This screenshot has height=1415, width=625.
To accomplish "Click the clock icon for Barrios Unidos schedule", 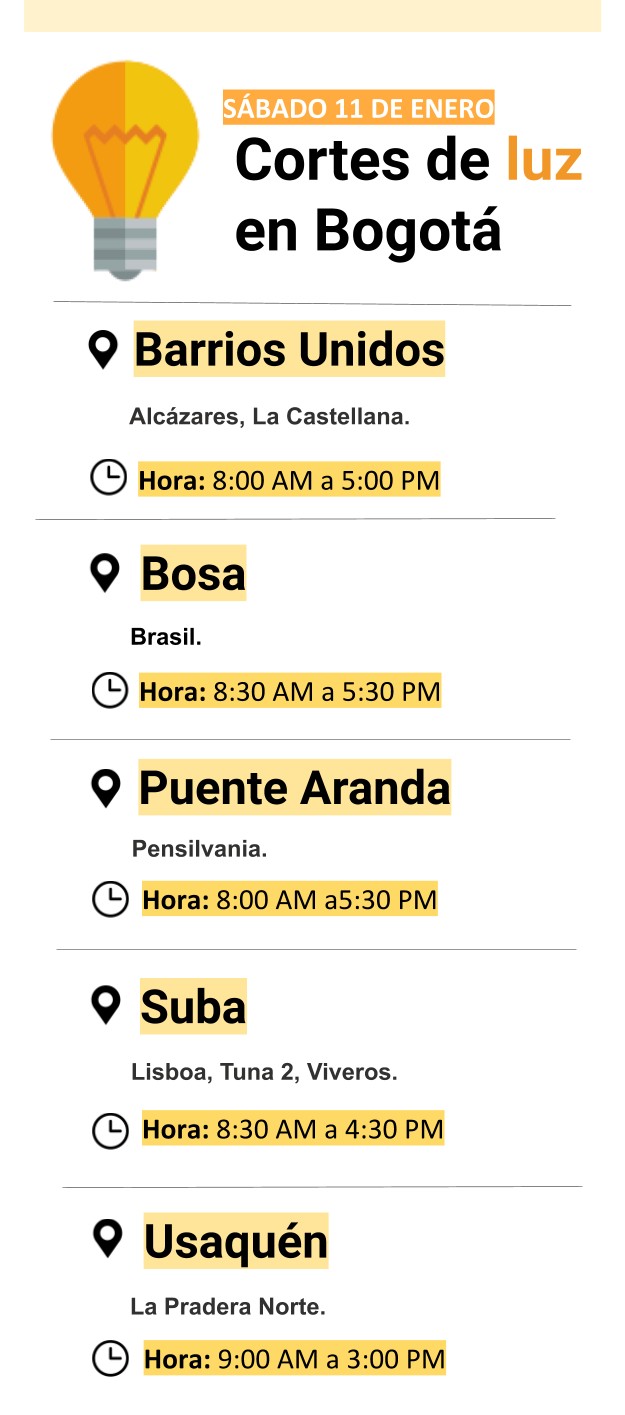I will tap(108, 477).
